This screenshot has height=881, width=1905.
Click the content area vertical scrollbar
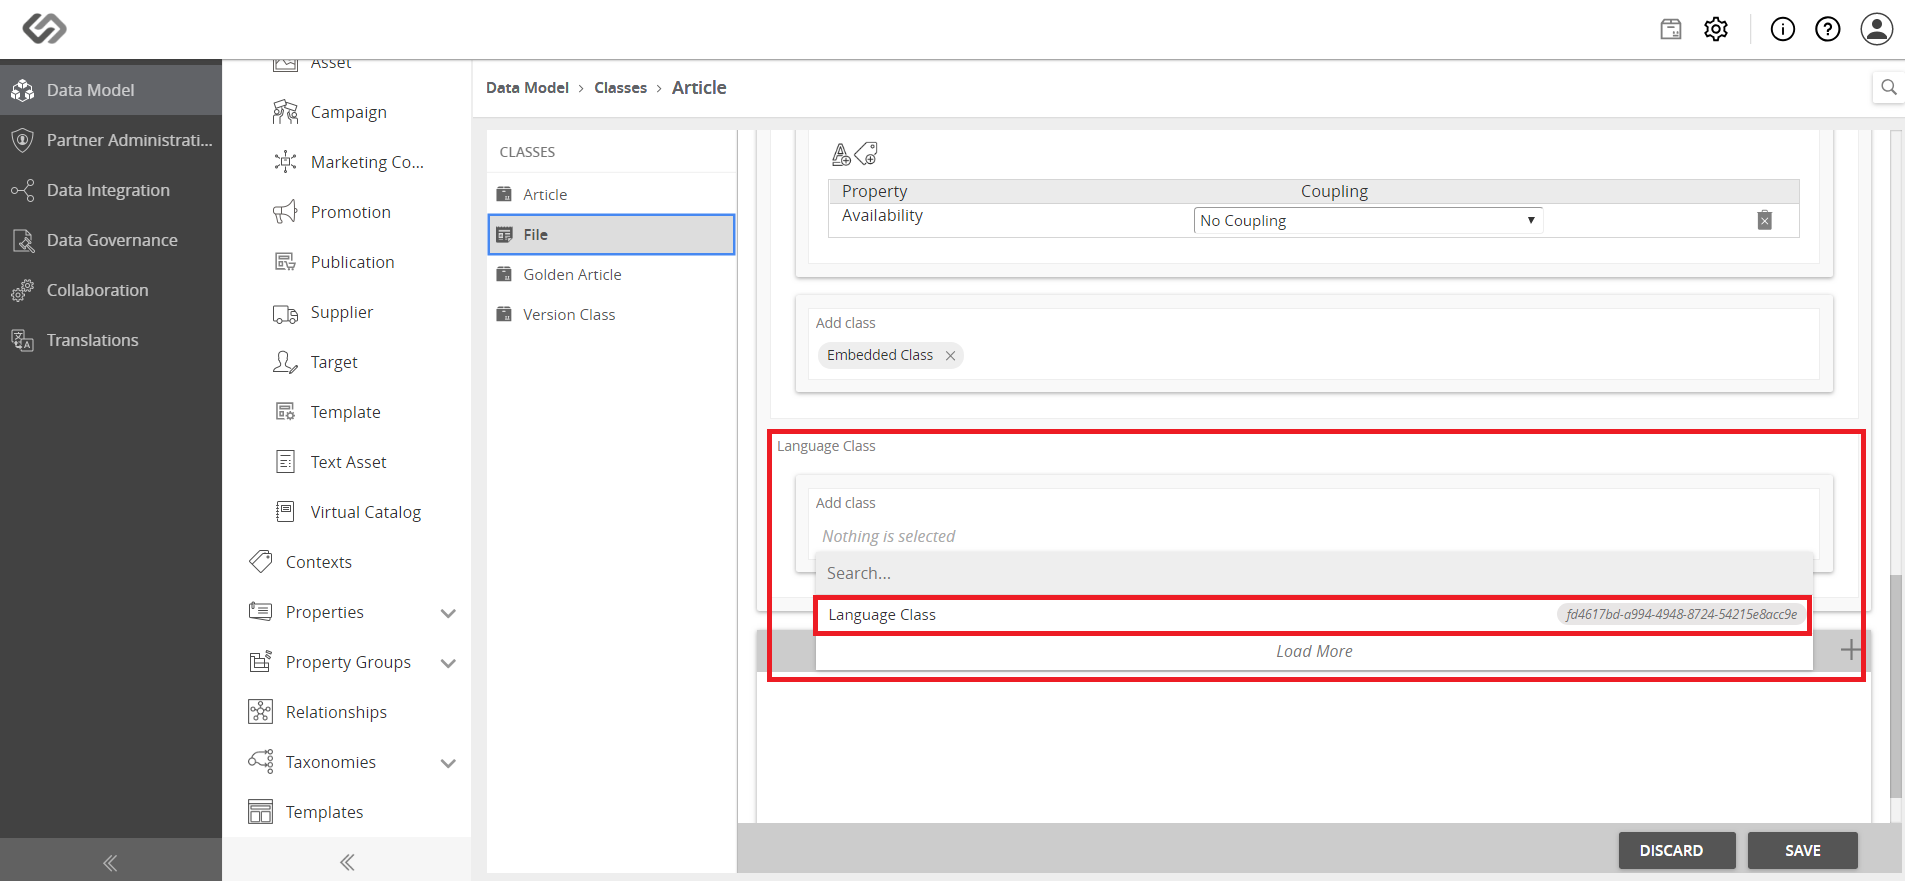[1896, 686]
